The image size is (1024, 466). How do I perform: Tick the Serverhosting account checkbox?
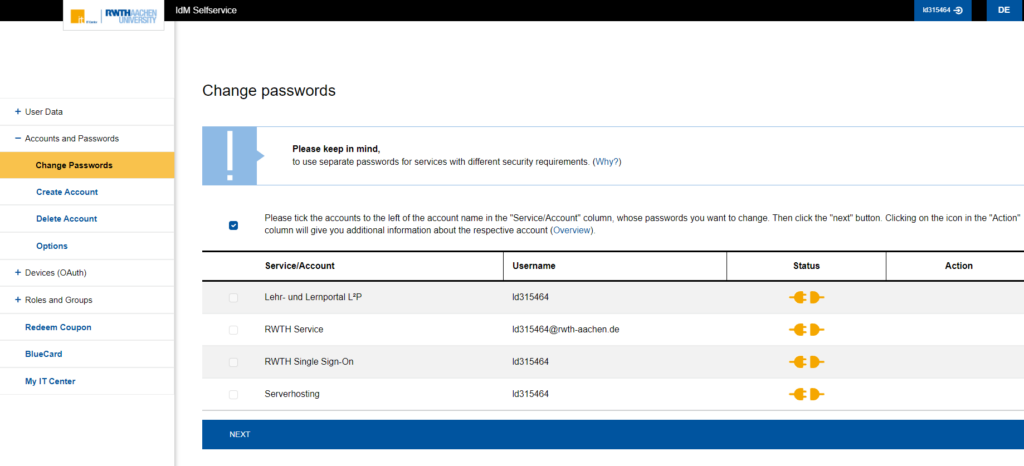[x=234, y=395]
